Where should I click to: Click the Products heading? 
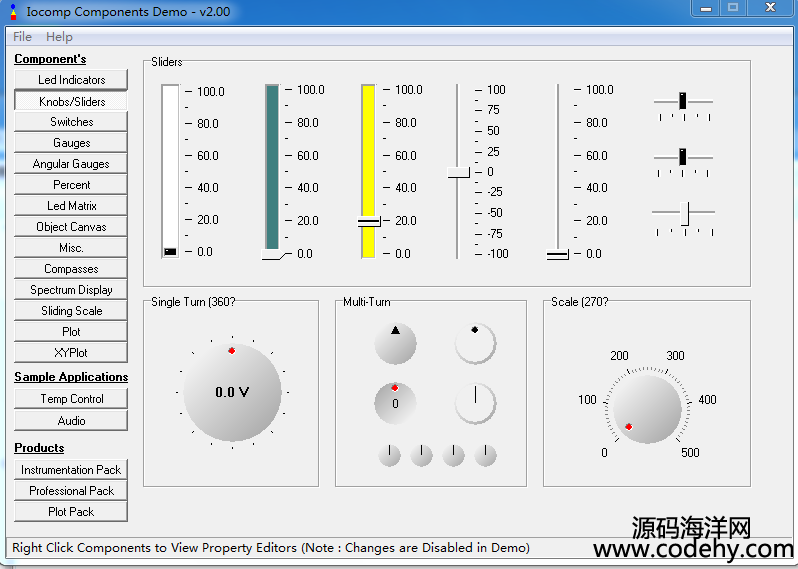point(39,448)
